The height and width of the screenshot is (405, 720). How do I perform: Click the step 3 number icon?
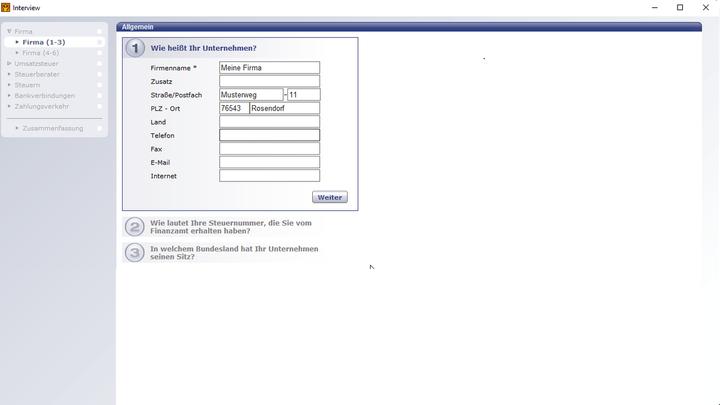coord(135,253)
